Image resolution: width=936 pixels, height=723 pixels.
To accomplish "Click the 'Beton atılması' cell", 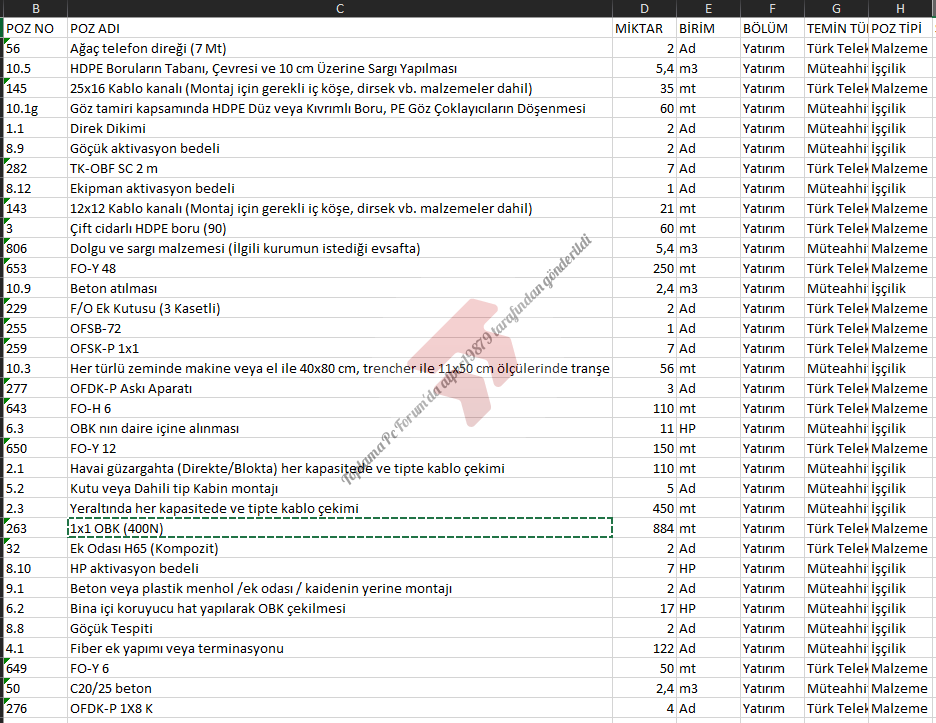I will pos(340,288).
